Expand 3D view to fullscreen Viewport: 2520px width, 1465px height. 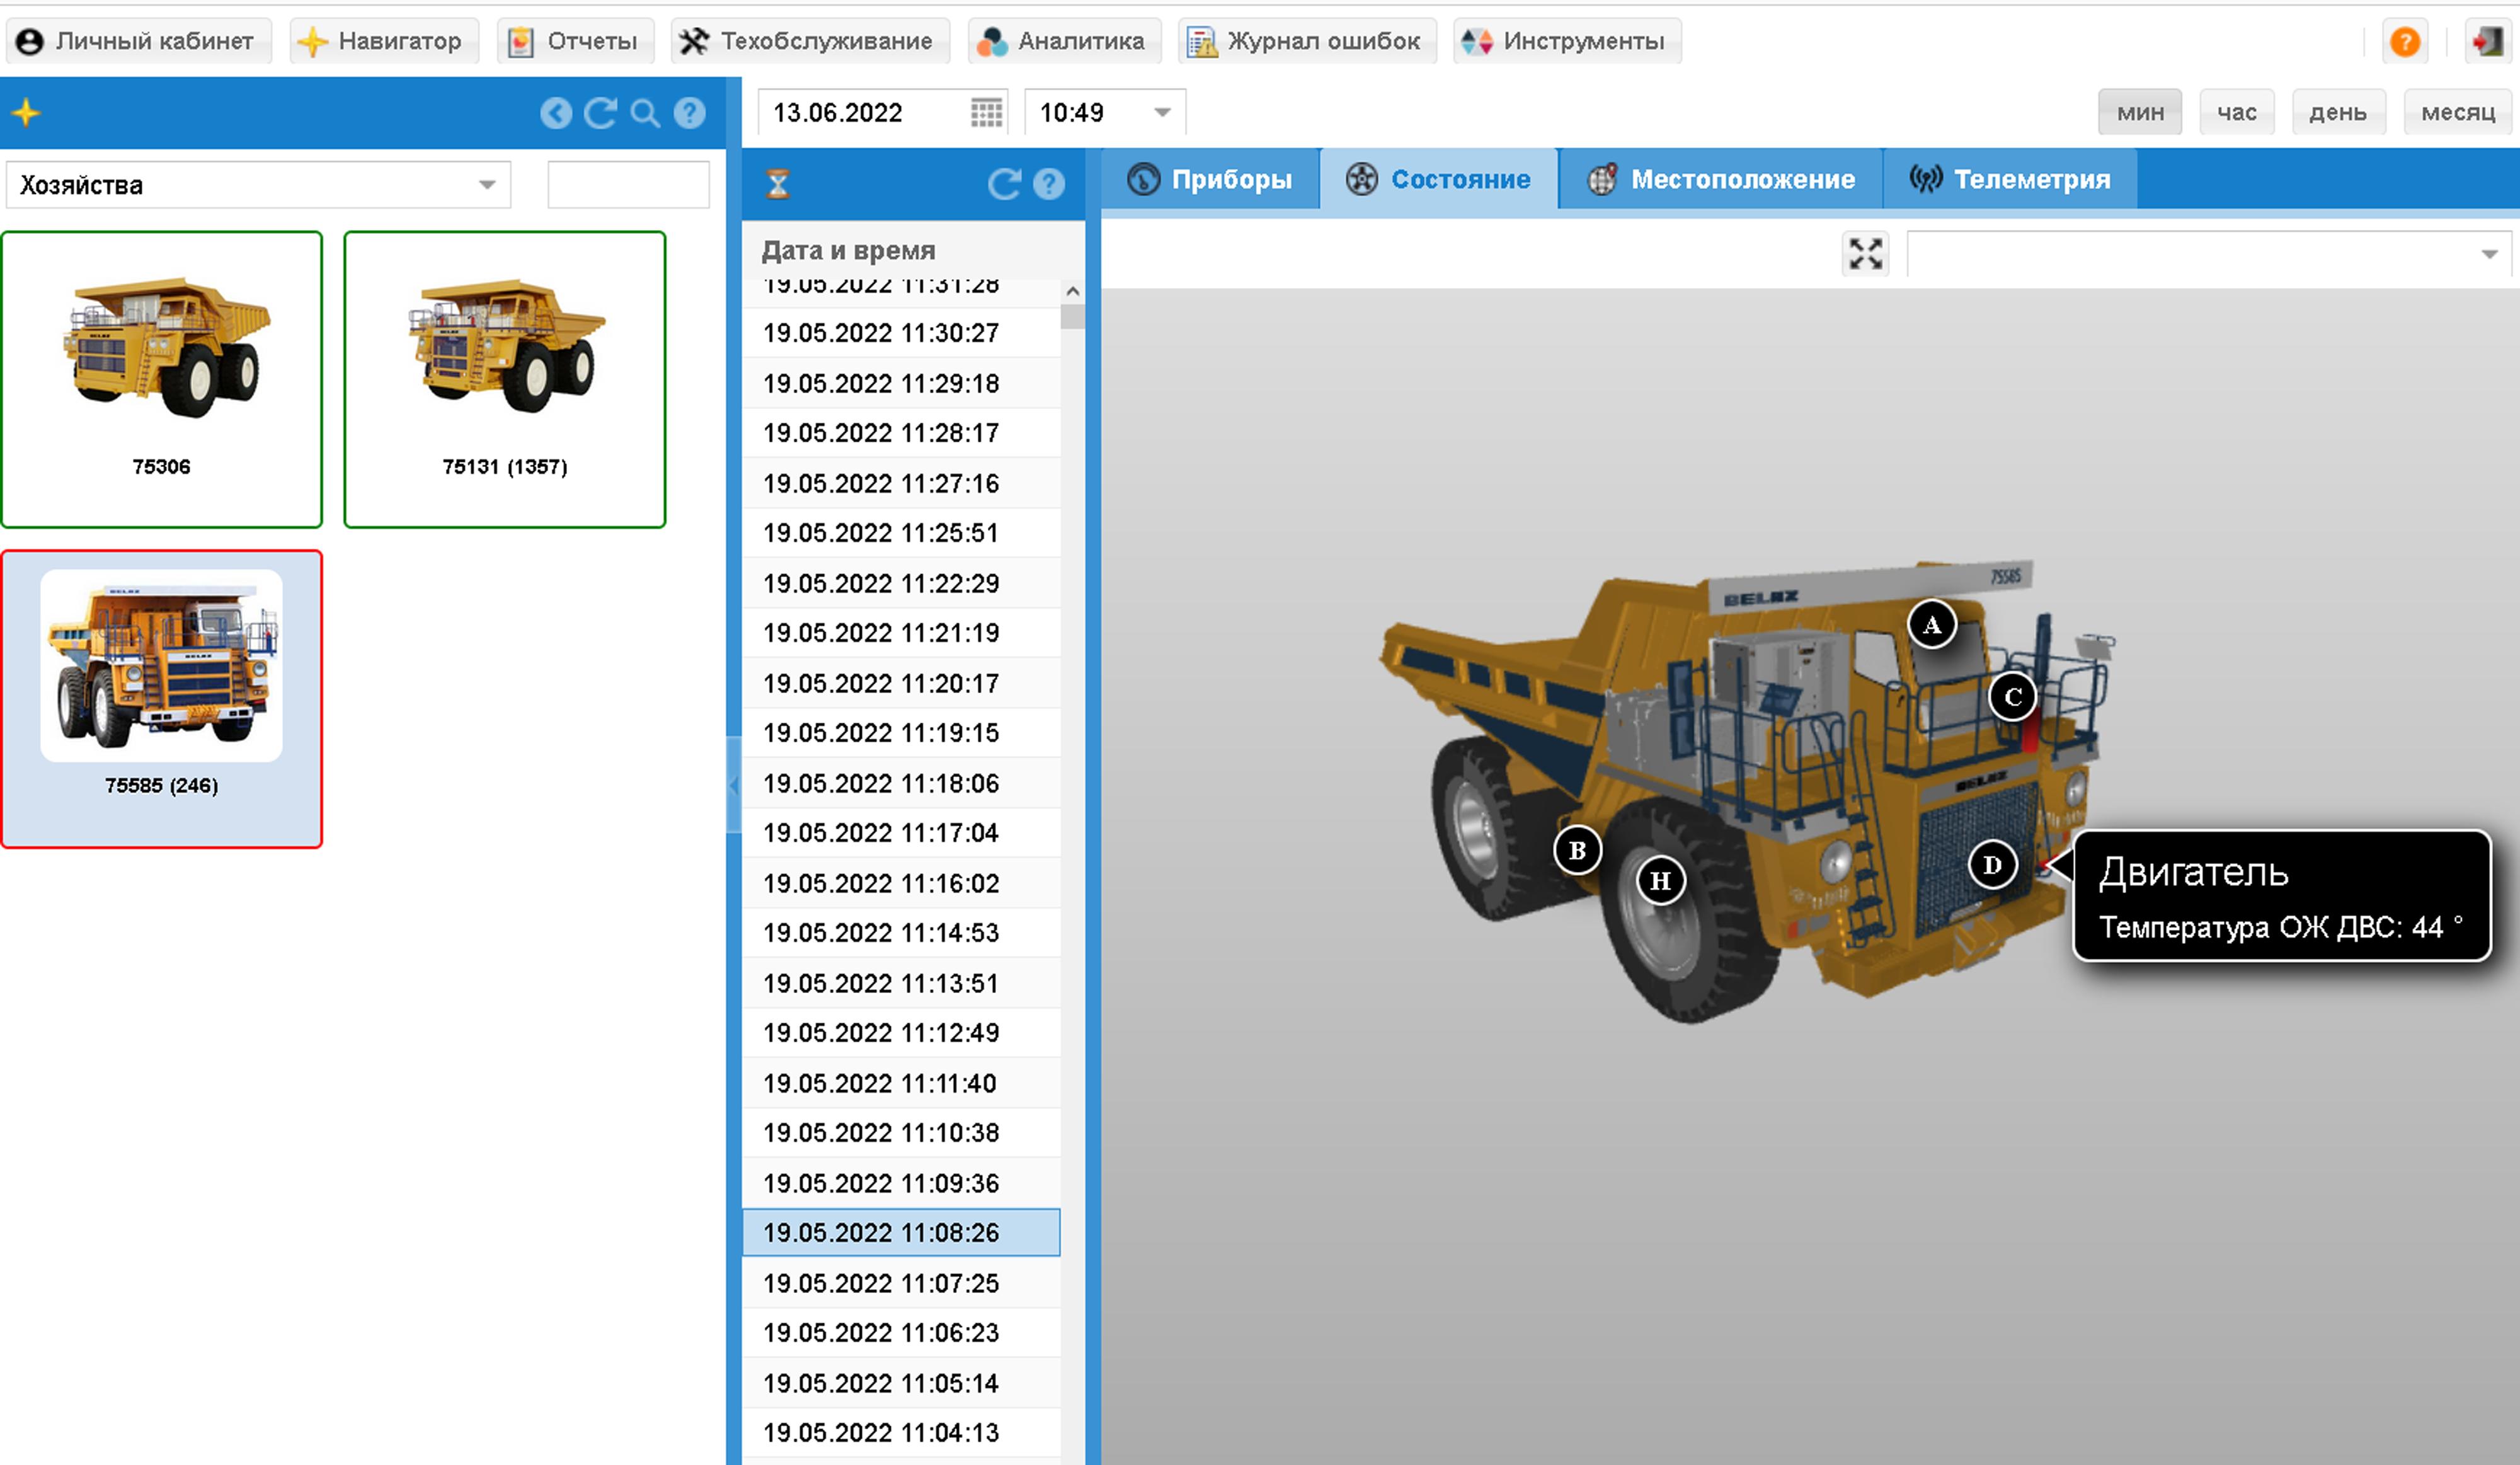click(x=1865, y=254)
